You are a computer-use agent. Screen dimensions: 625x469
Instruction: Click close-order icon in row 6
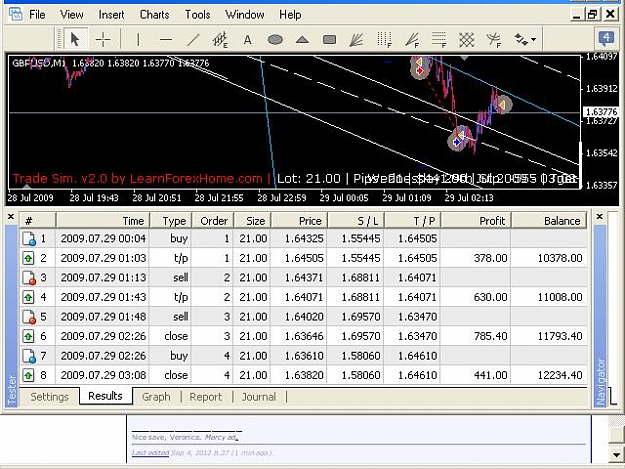tap(28, 336)
